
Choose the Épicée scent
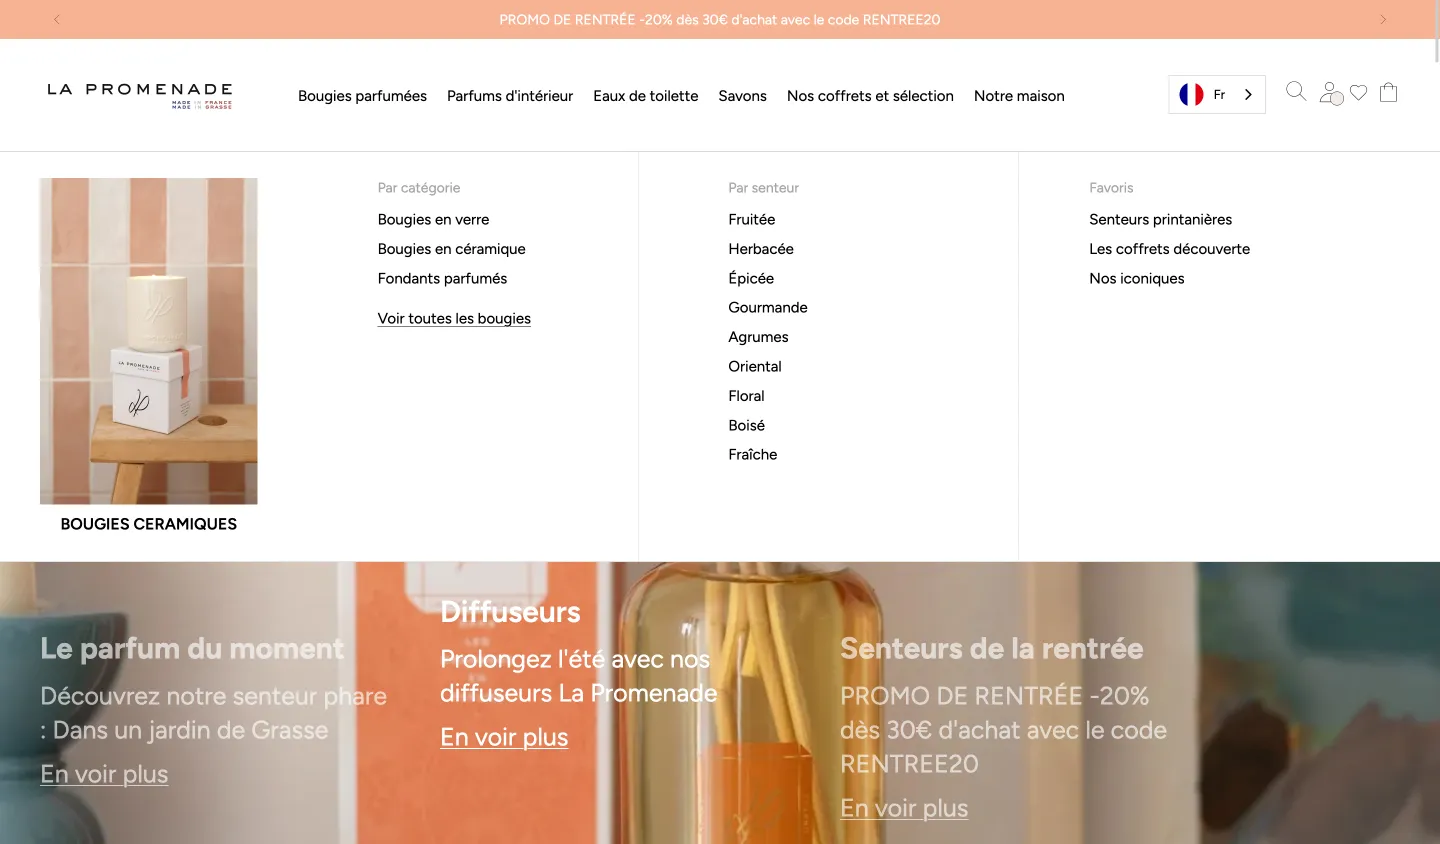(751, 278)
